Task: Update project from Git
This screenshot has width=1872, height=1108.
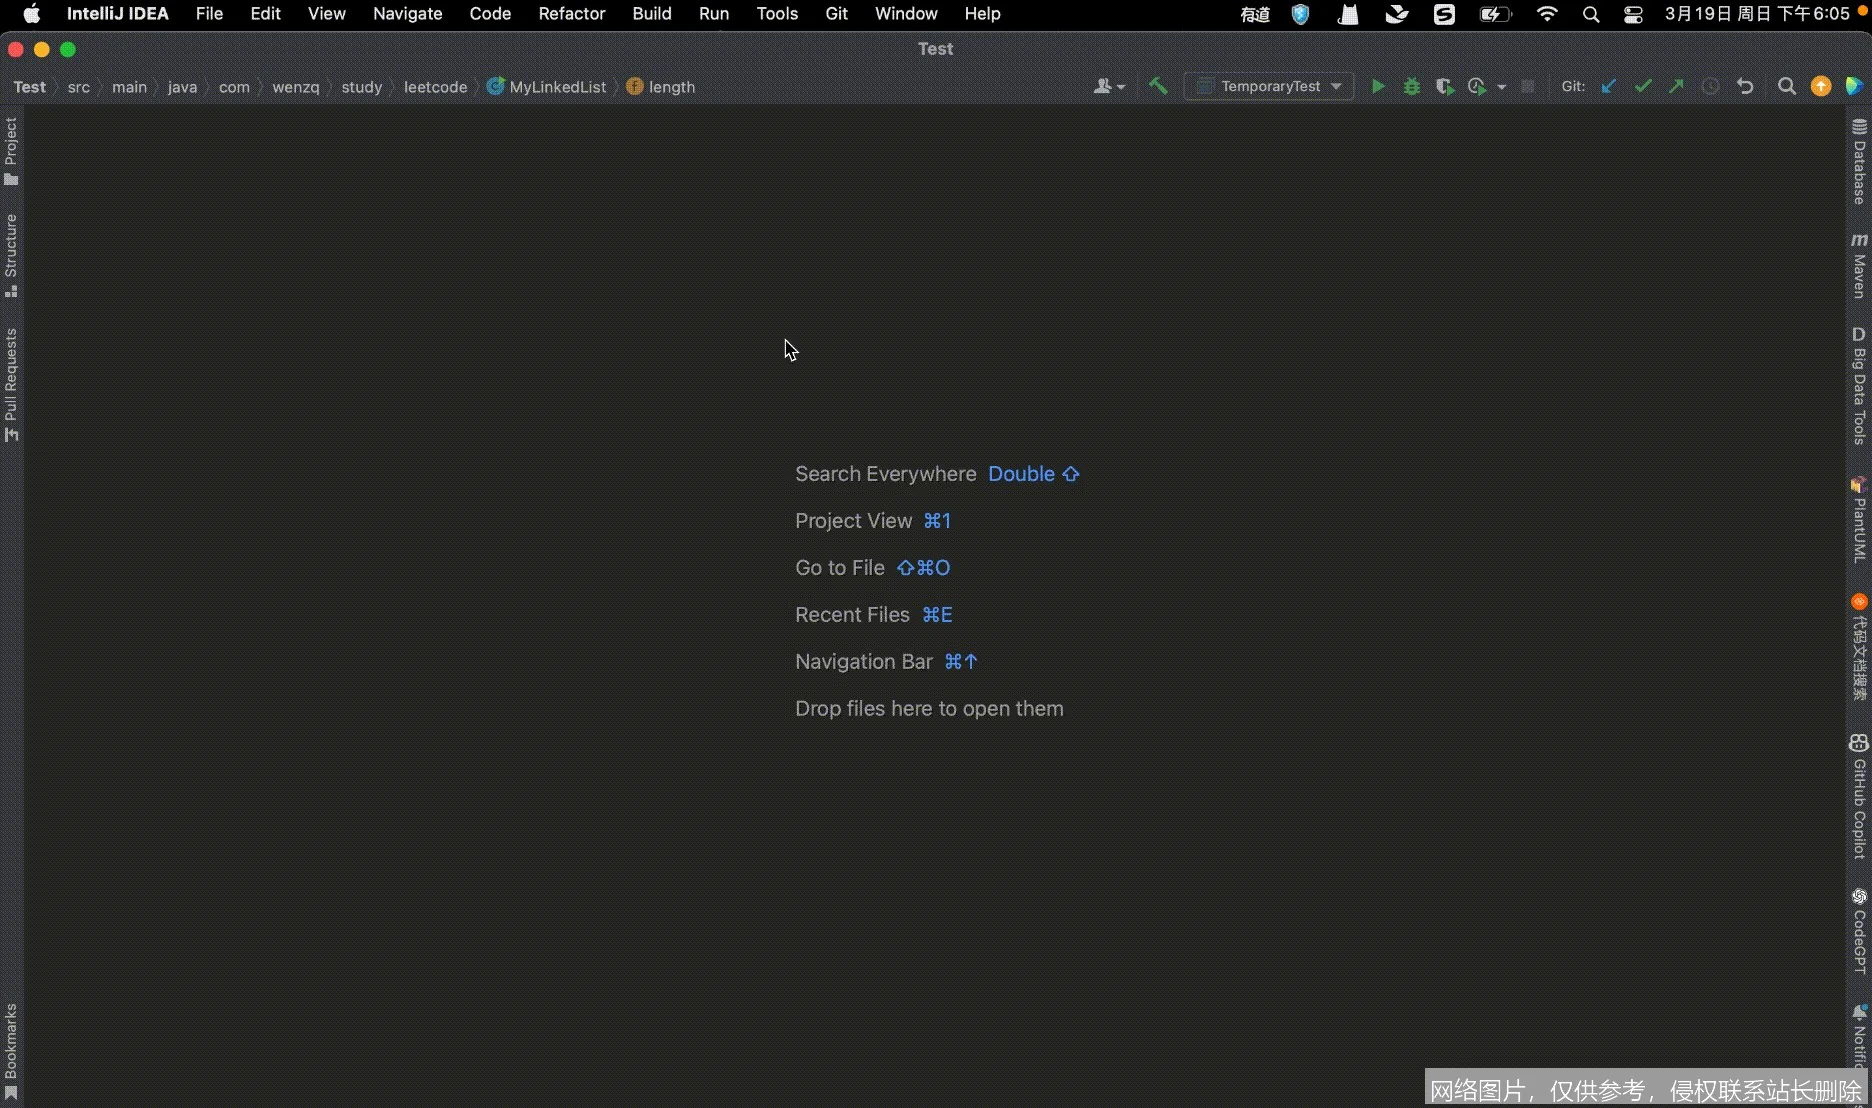Action: [1608, 86]
